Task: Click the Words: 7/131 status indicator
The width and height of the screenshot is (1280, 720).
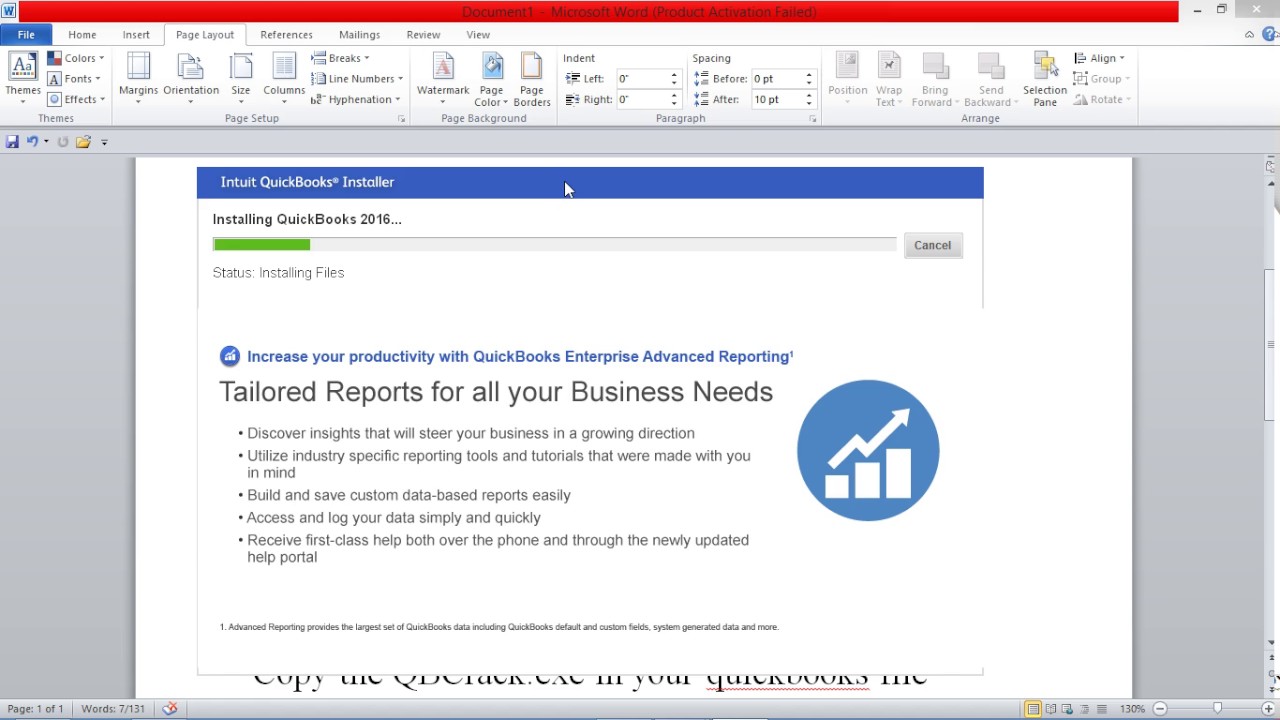Action: click(113, 709)
